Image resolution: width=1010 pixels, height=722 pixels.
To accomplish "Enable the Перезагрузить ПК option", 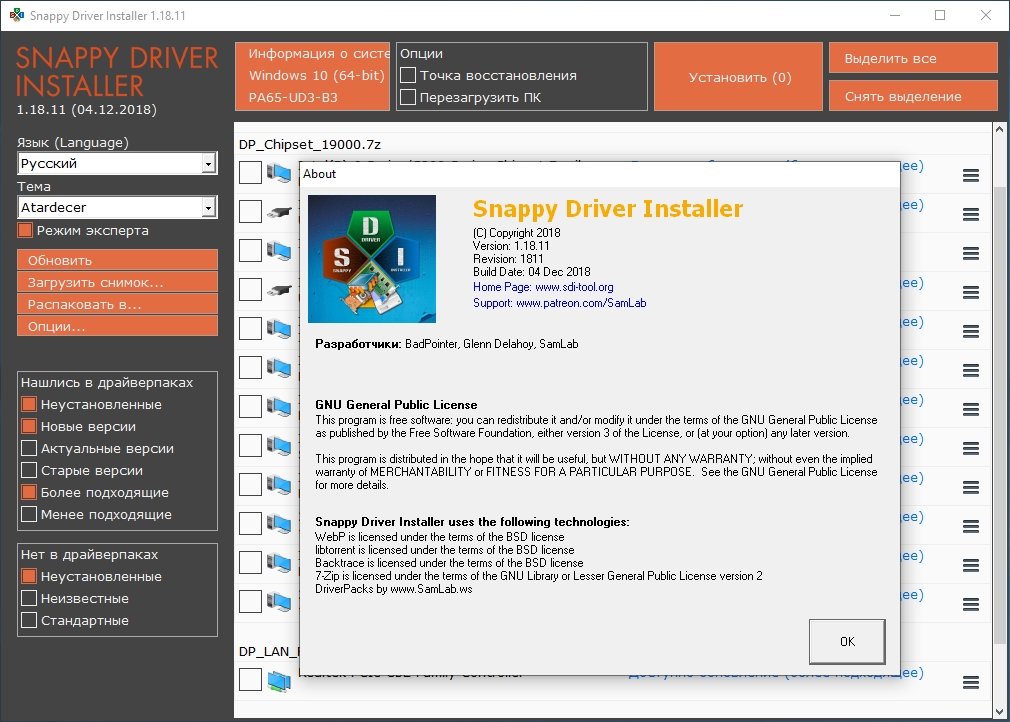I will [x=408, y=97].
